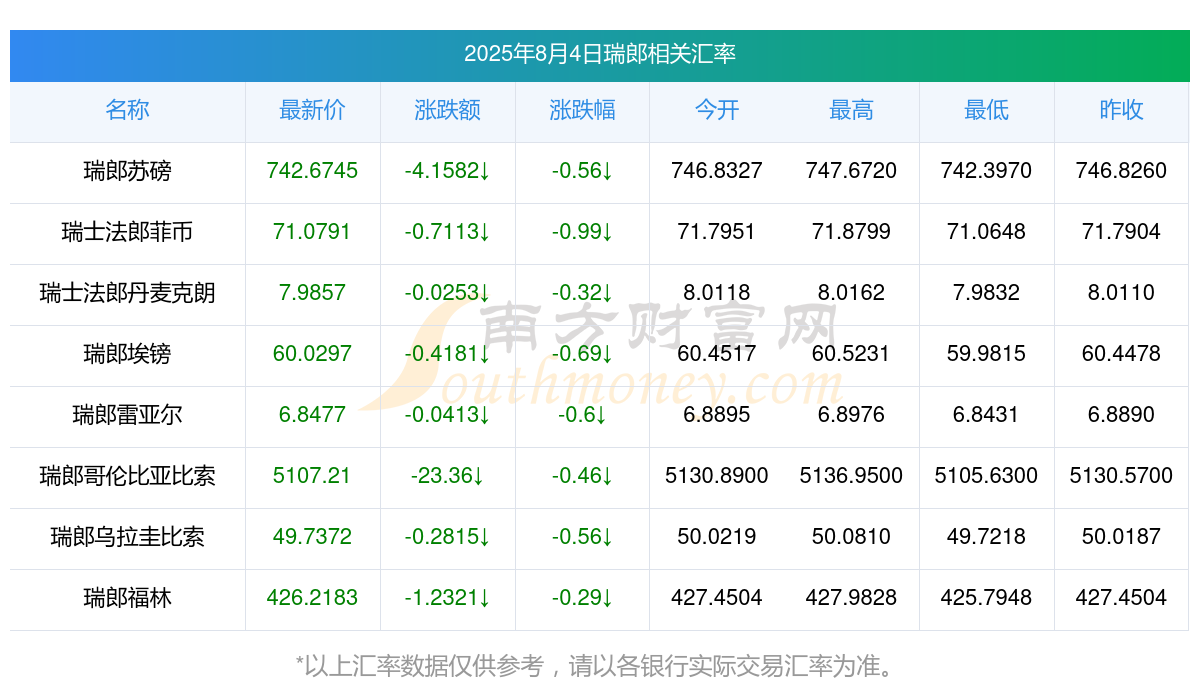Click the 瑞郎埃镑 row name
Image resolution: width=1200 pixels, height=698 pixels.
click(127, 353)
